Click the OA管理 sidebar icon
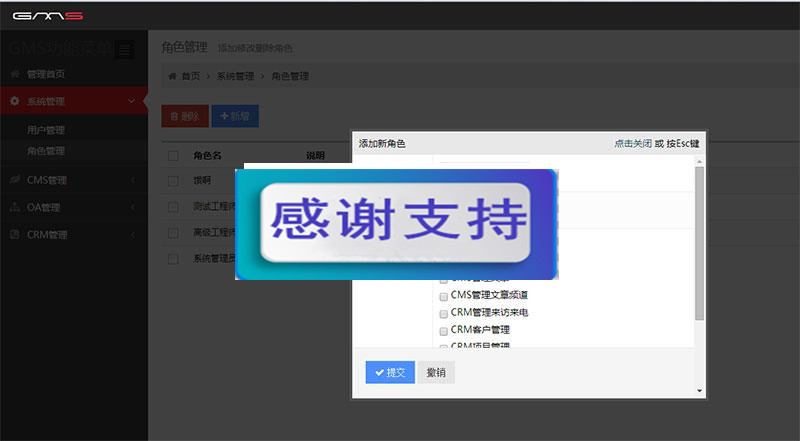The image size is (800, 441). click(x=15, y=207)
